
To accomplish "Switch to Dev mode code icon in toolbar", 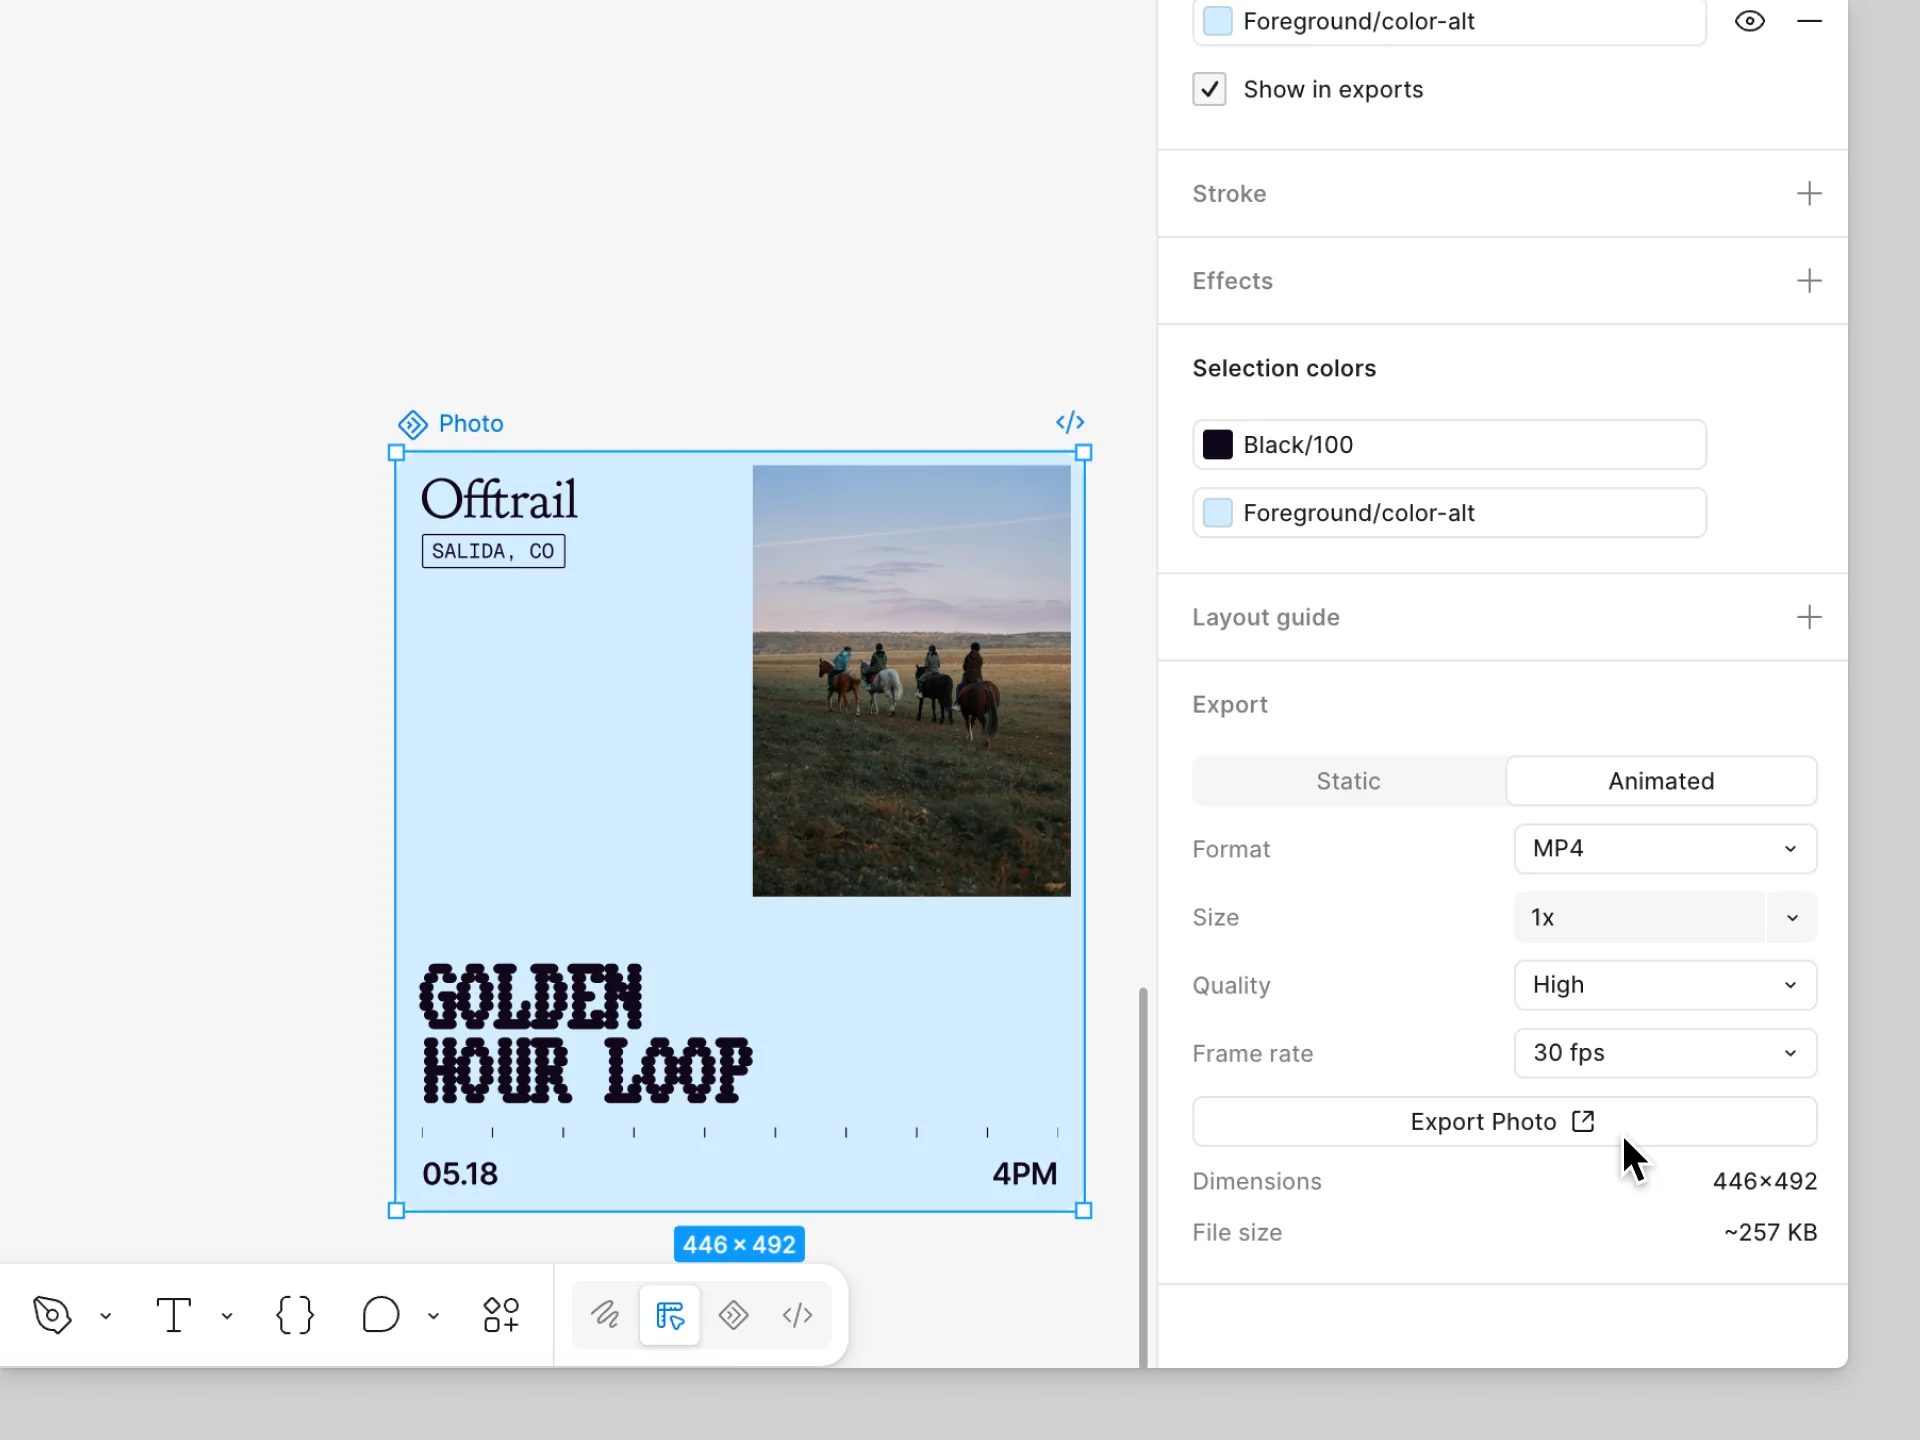I will [x=797, y=1315].
